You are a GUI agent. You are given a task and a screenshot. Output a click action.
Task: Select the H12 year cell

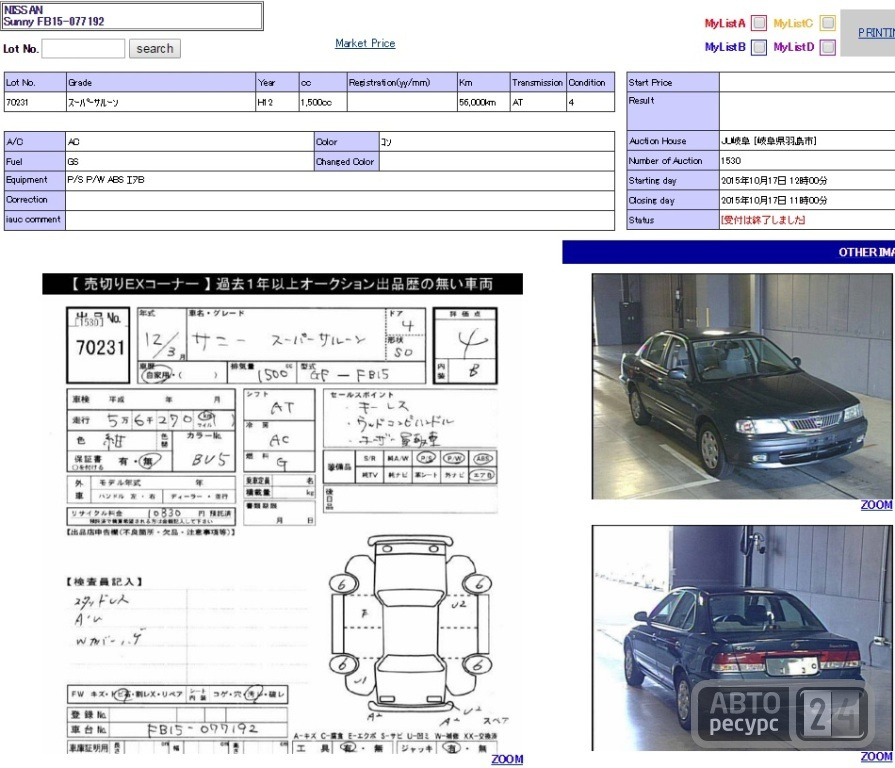tap(277, 102)
